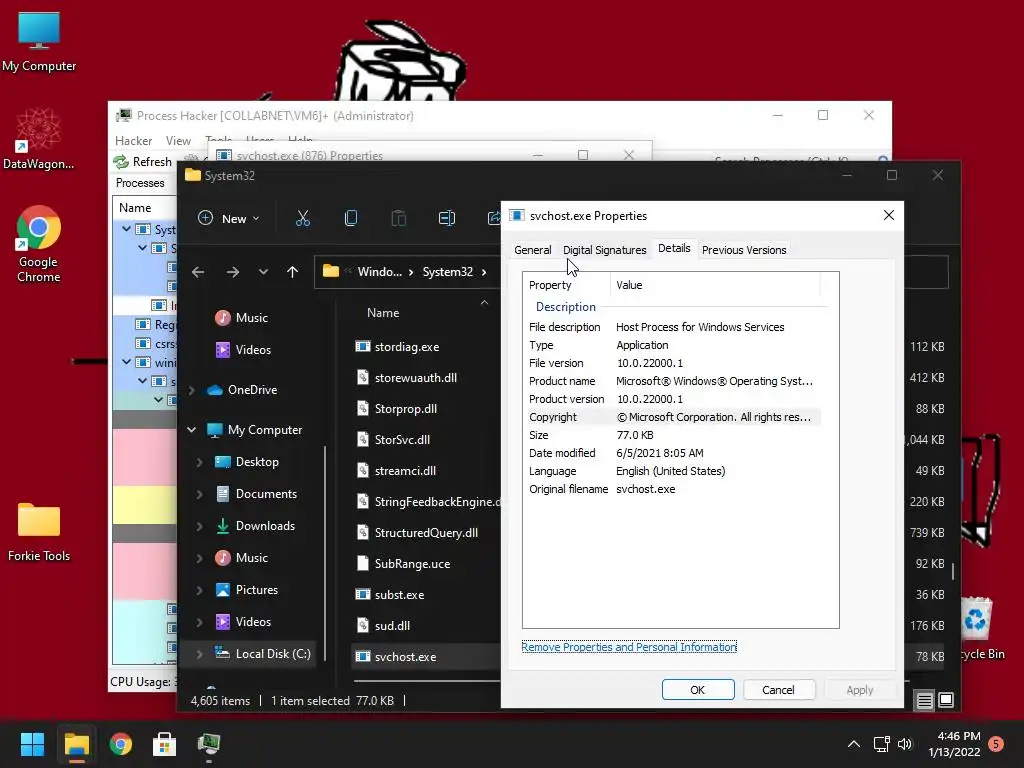Open the Digital Signatures tab
Screen dimensions: 1024x768
click(604, 250)
